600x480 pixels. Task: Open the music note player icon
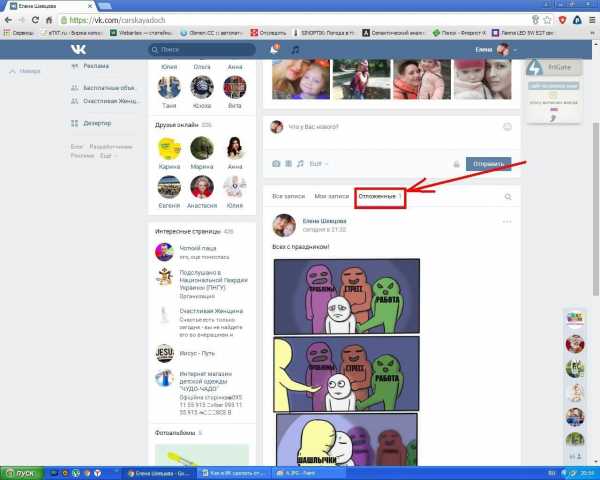click(295, 49)
